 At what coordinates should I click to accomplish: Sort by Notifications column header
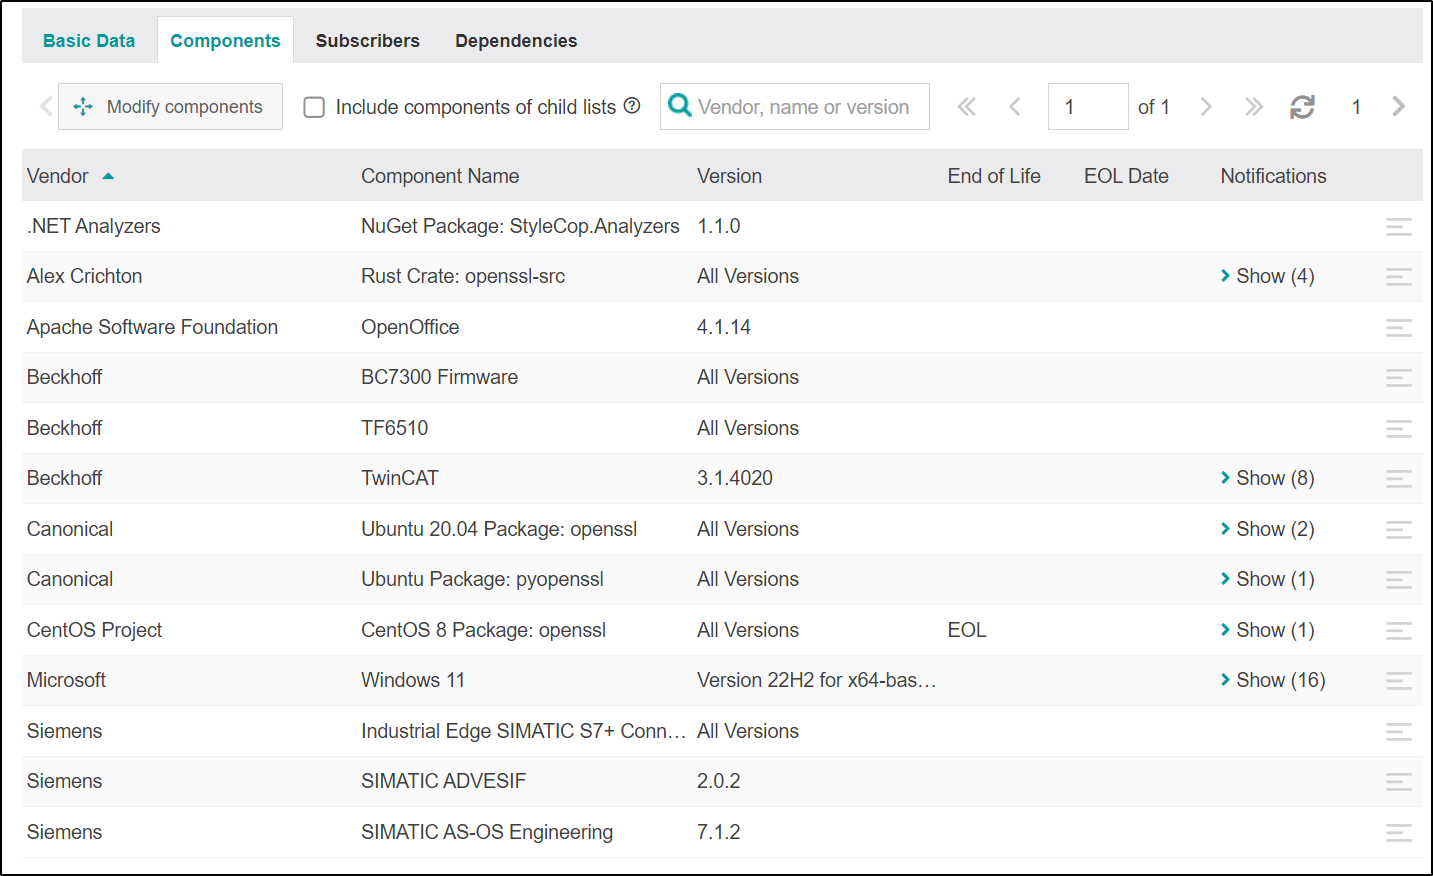(1273, 176)
